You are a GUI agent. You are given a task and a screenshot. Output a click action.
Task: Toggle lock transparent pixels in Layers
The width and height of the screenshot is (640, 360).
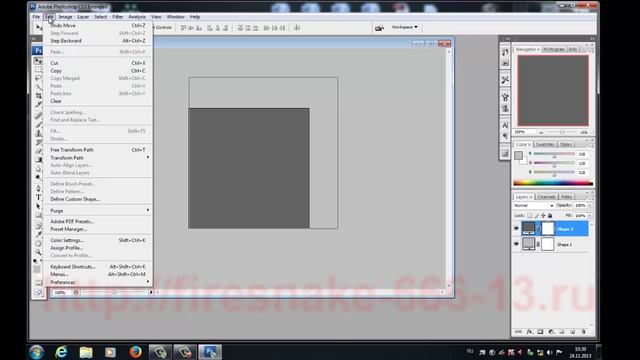[529, 216]
